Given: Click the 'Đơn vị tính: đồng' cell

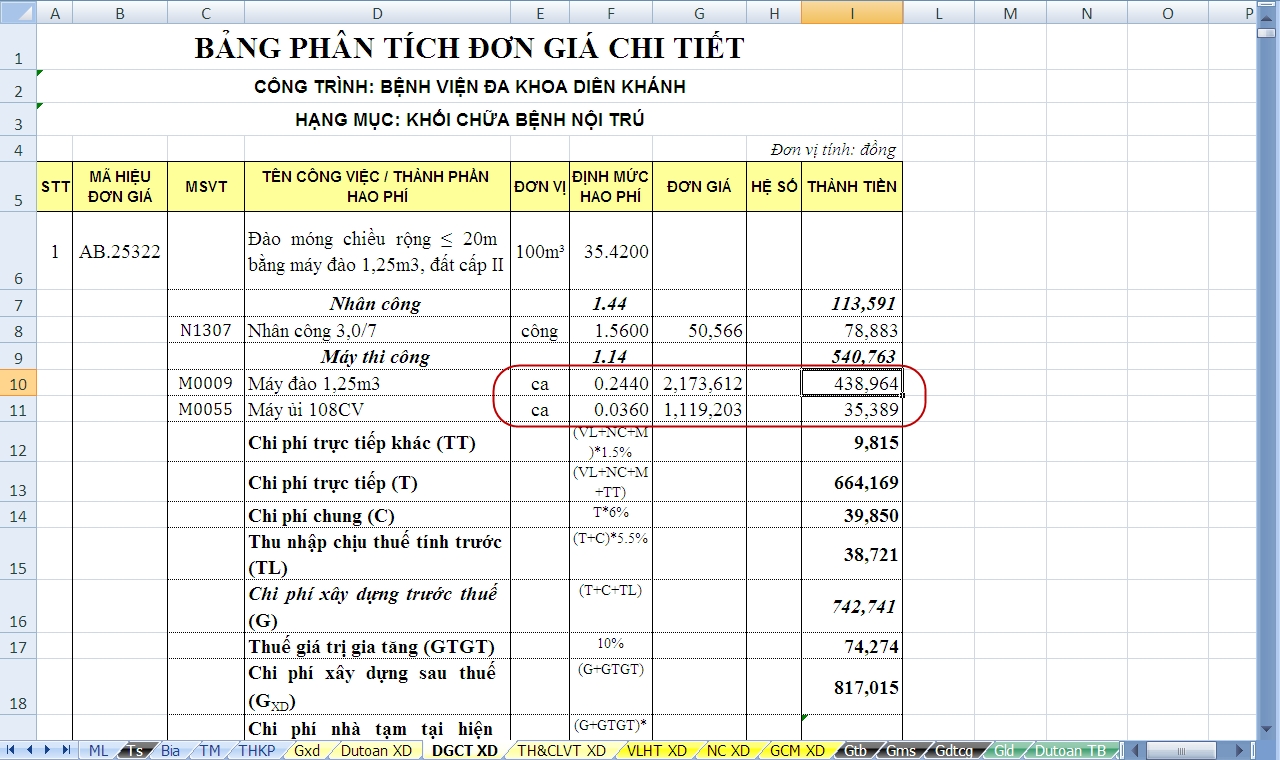Looking at the screenshot, I should pos(833,149).
